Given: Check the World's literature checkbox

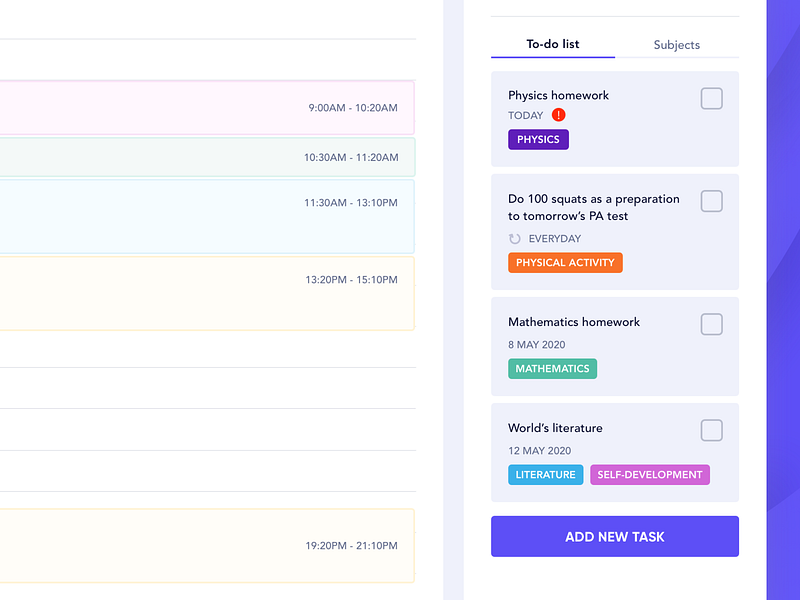Looking at the screenshot, I should 711,430.
